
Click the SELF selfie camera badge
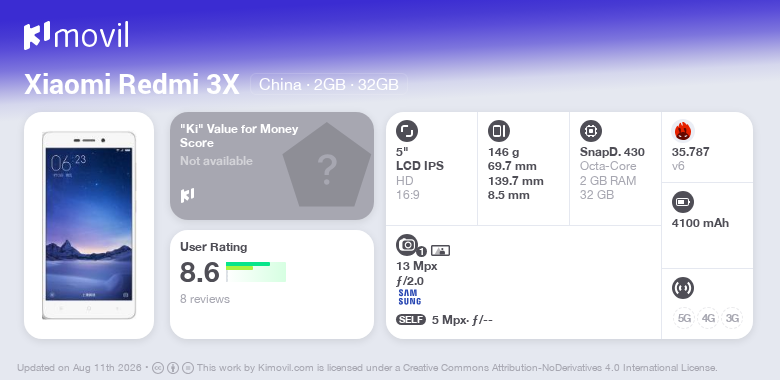[411, 320]
